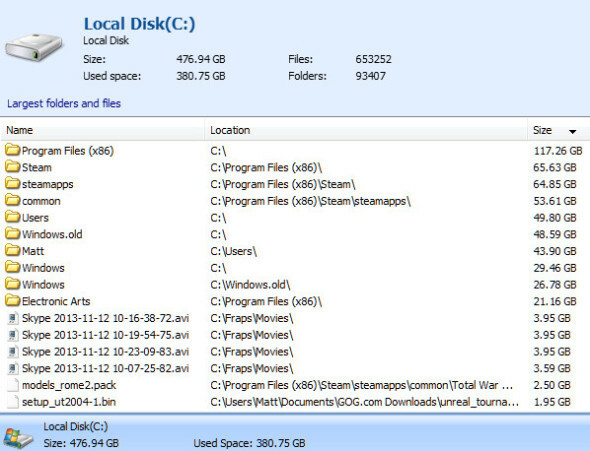Click the 21.16 GB size value
Viewport: 590px width, 451px height.
tap(555, 301)
